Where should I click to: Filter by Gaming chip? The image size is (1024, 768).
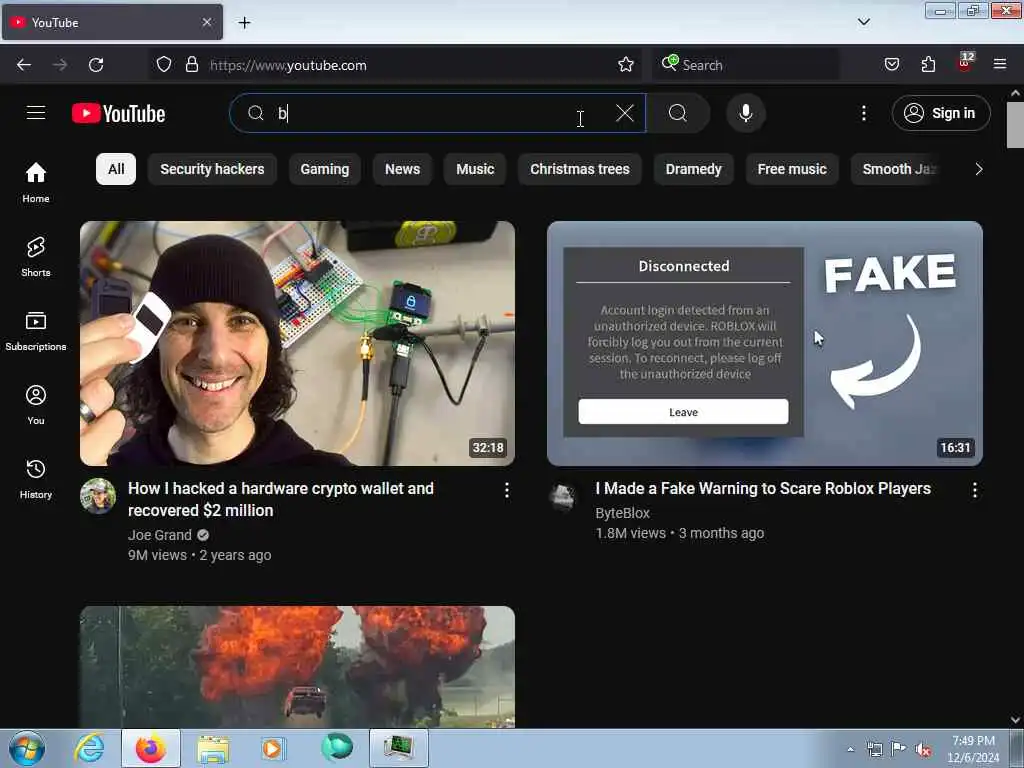[325, 169]
